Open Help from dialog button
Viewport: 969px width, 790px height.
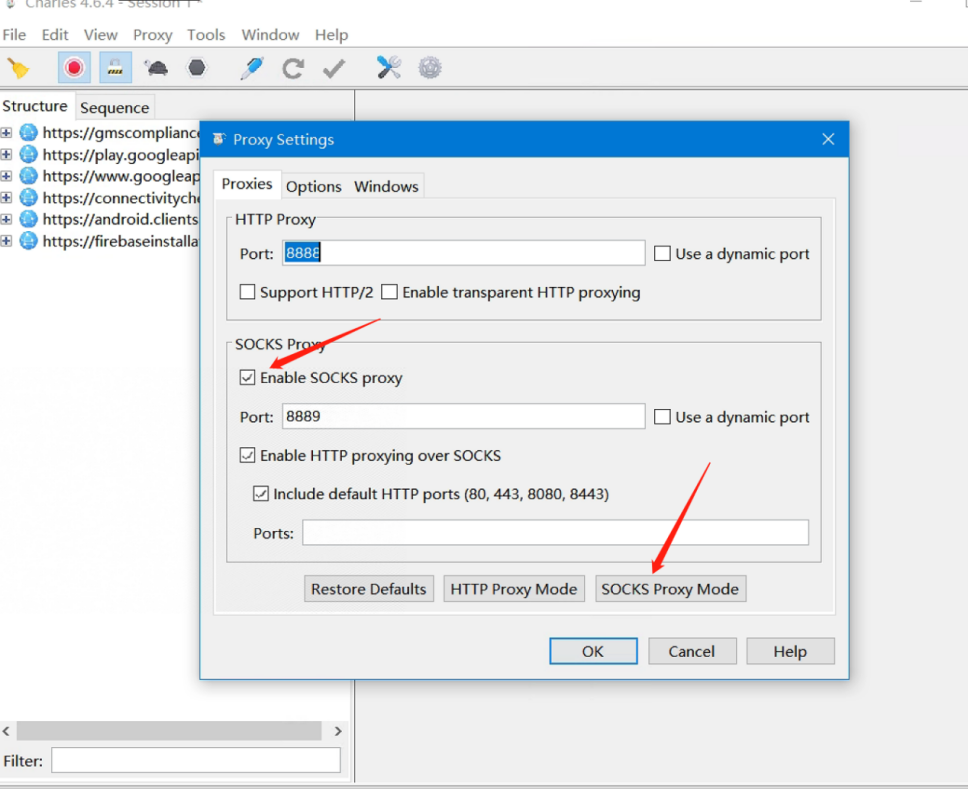[790, 652]
